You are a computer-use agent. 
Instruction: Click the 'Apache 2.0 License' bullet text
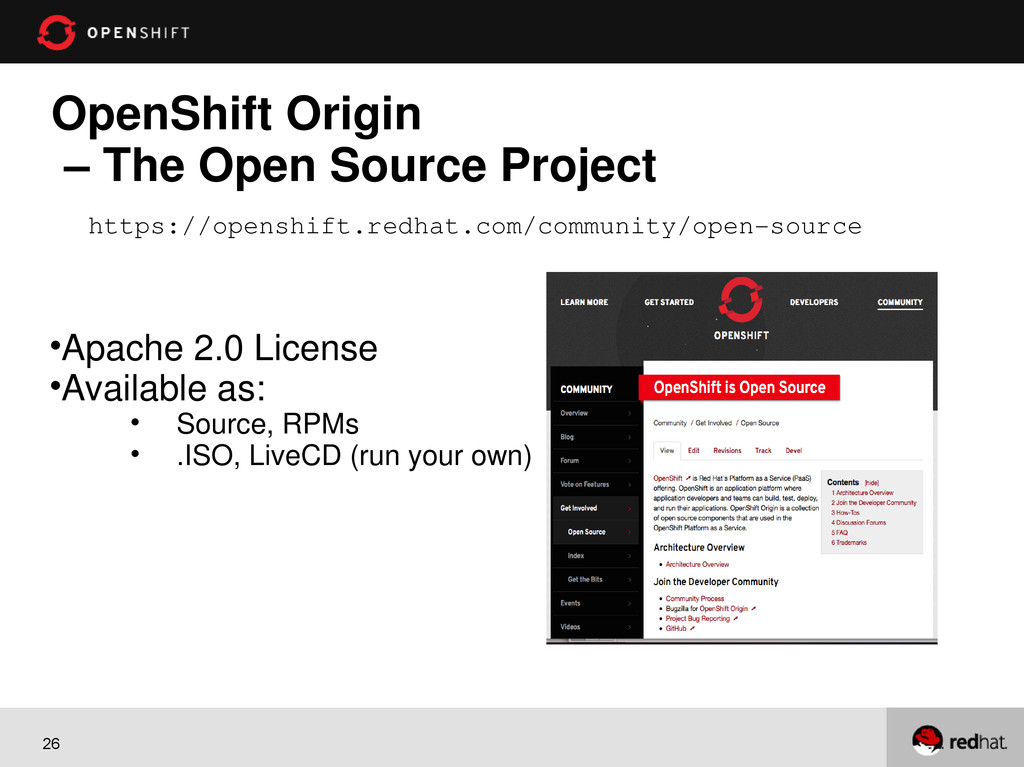(x=219, y=348)
